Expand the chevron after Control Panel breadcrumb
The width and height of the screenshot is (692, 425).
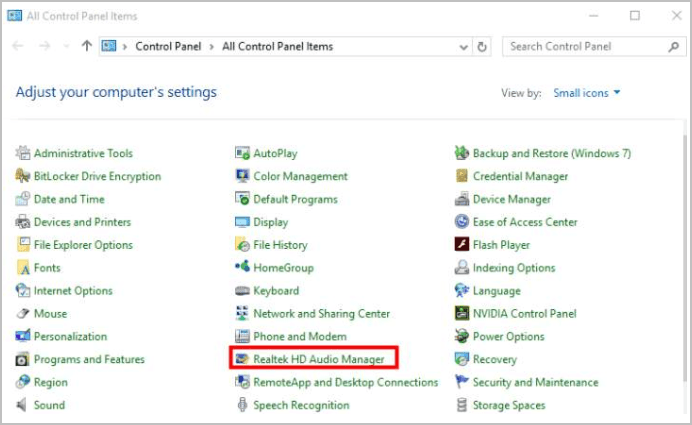(x=212, y=46)
